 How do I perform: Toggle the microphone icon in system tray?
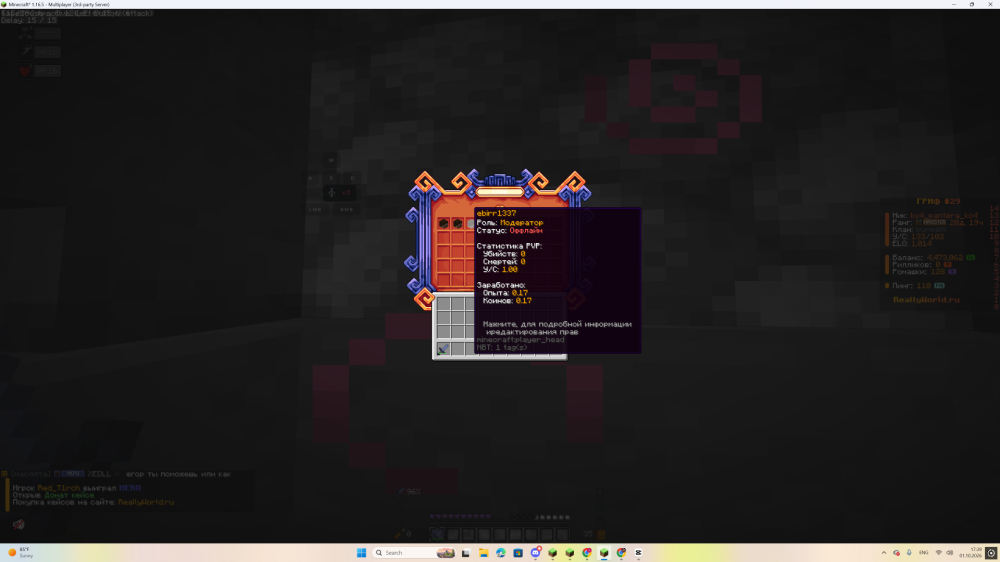pos(909,552)
